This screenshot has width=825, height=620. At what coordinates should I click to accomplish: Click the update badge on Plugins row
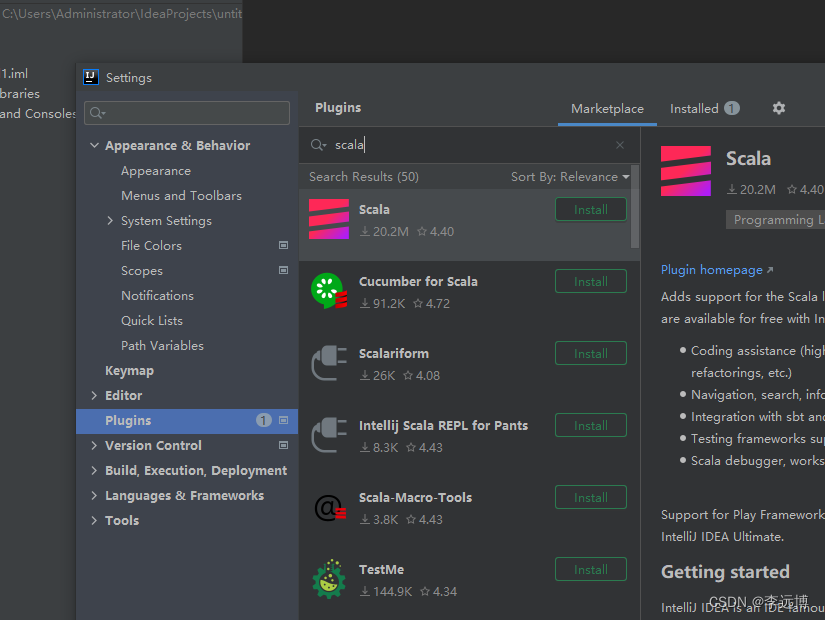pyautogui.click(x=264, y=420)
